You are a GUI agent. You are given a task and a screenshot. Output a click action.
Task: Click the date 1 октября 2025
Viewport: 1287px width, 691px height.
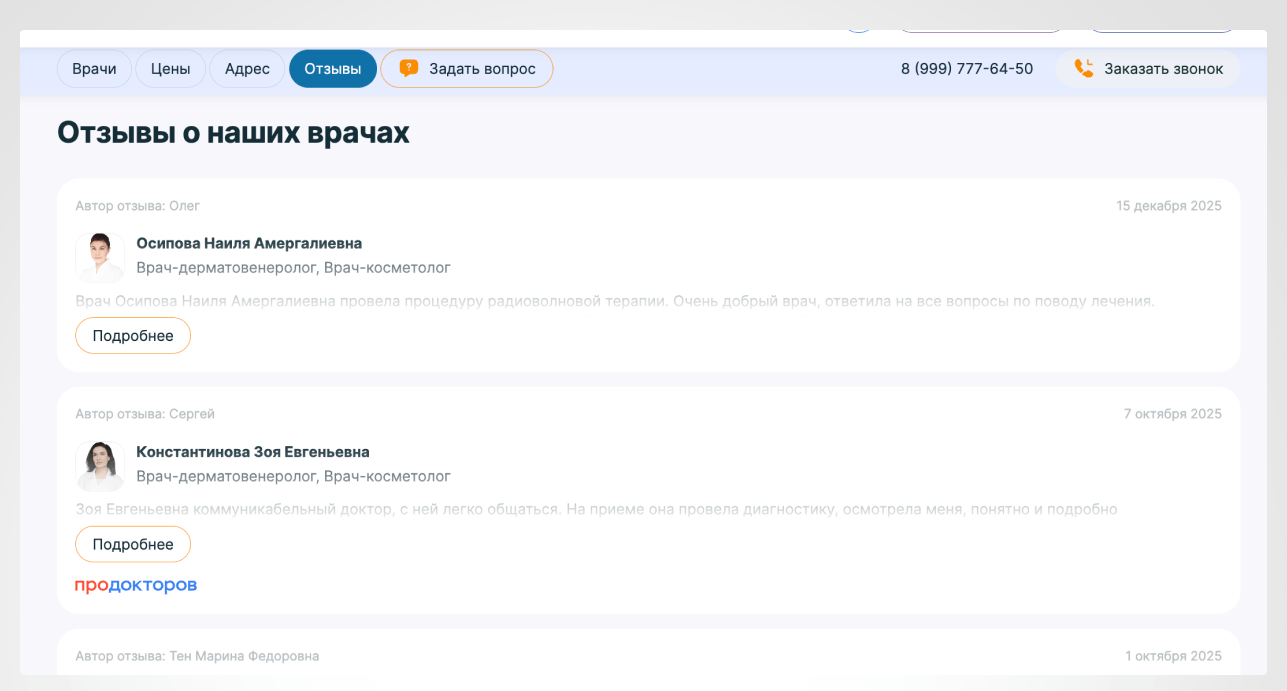(x=1173, y=656)
